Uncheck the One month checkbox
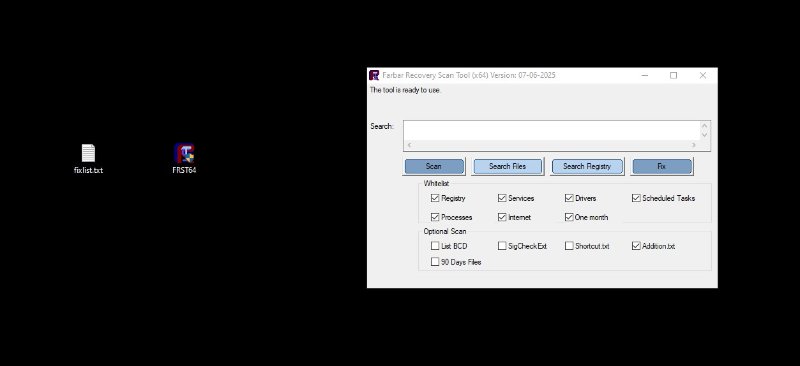The height and width of the screenshot is (366, 800). click(x=569, y=217)
